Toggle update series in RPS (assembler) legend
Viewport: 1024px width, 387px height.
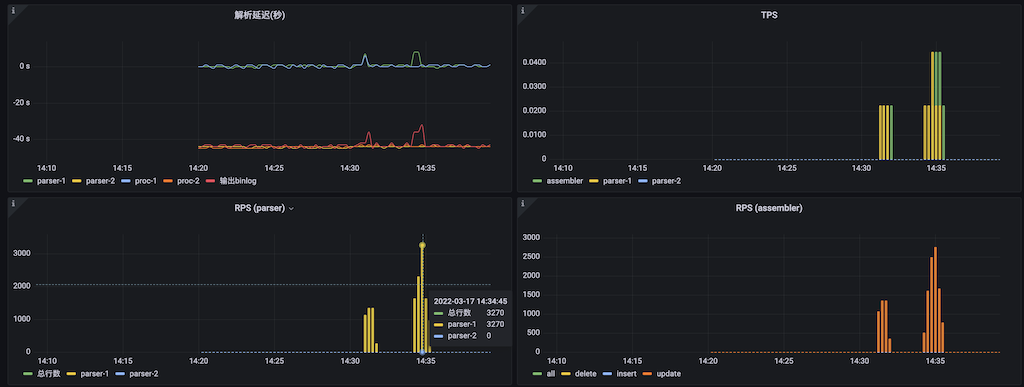pyautogui.click(x=668, y=374)
